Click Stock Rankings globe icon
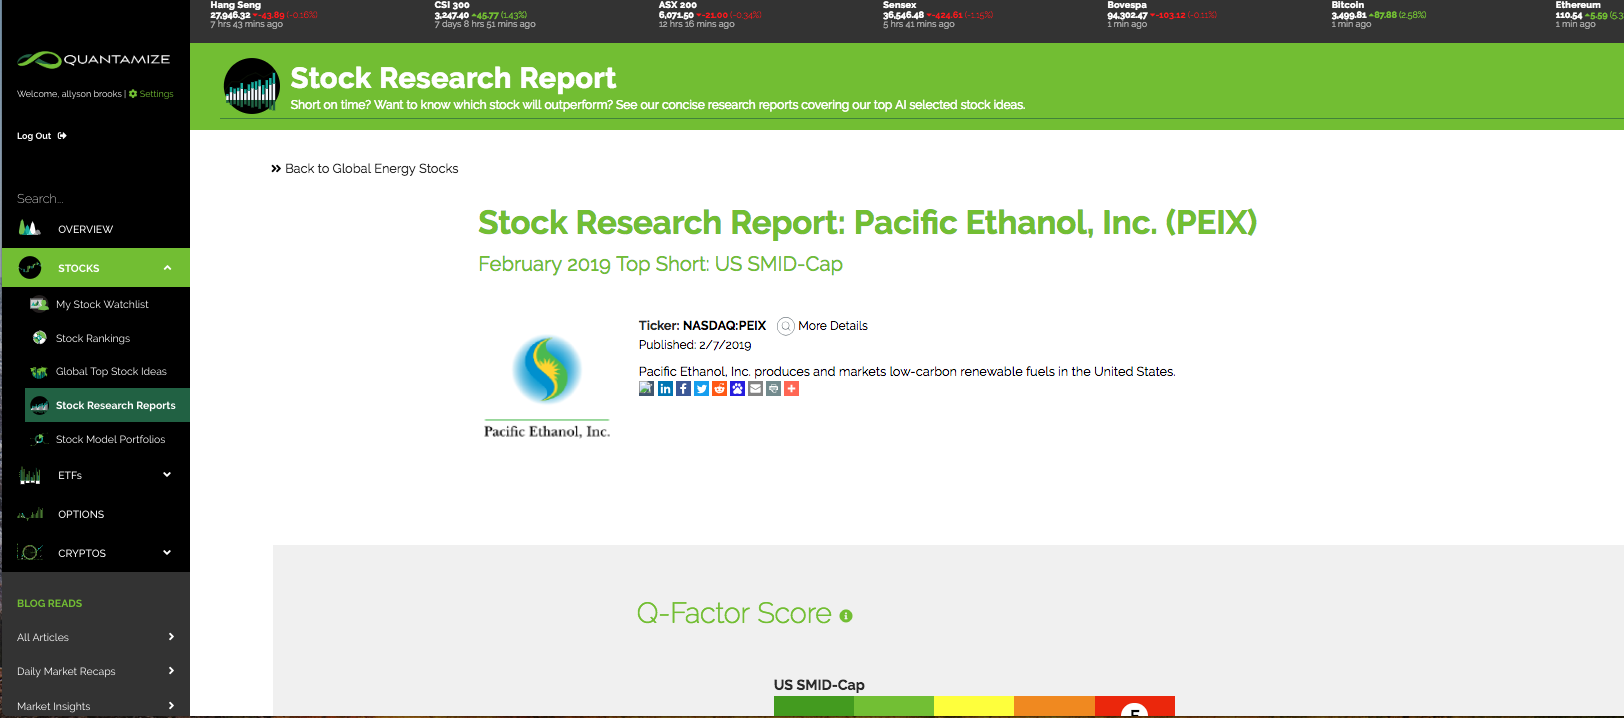The image size is (1624, 718). click(39, 338)
